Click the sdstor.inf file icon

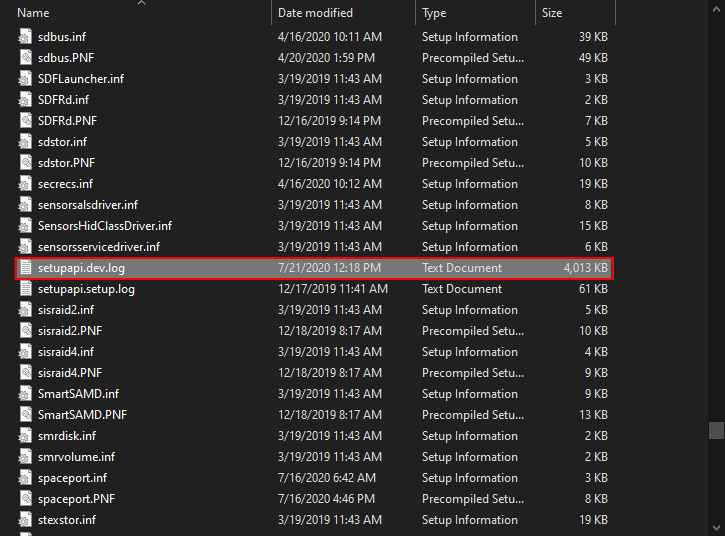[25, 142]
